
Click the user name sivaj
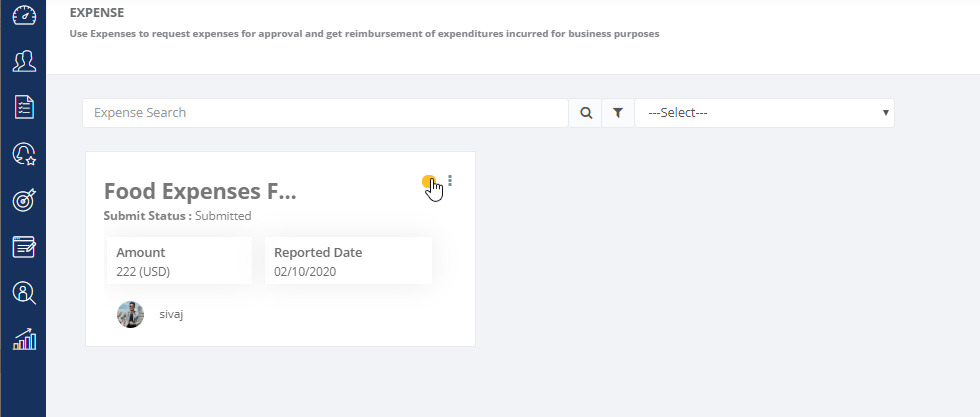tap(171, 314)
